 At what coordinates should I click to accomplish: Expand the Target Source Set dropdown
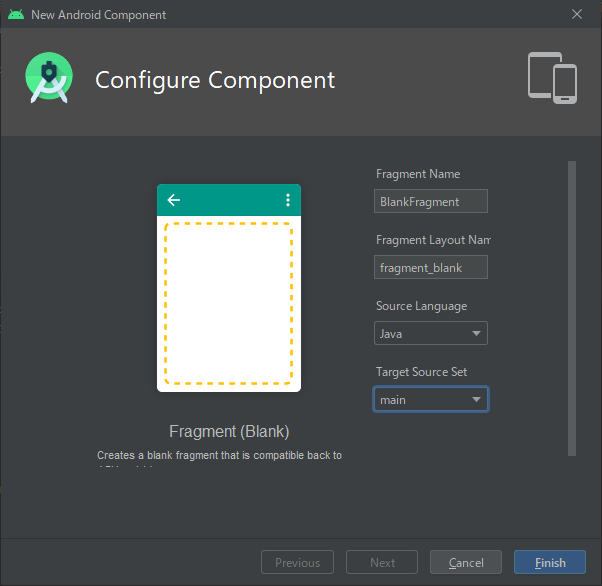coord(431,400)
